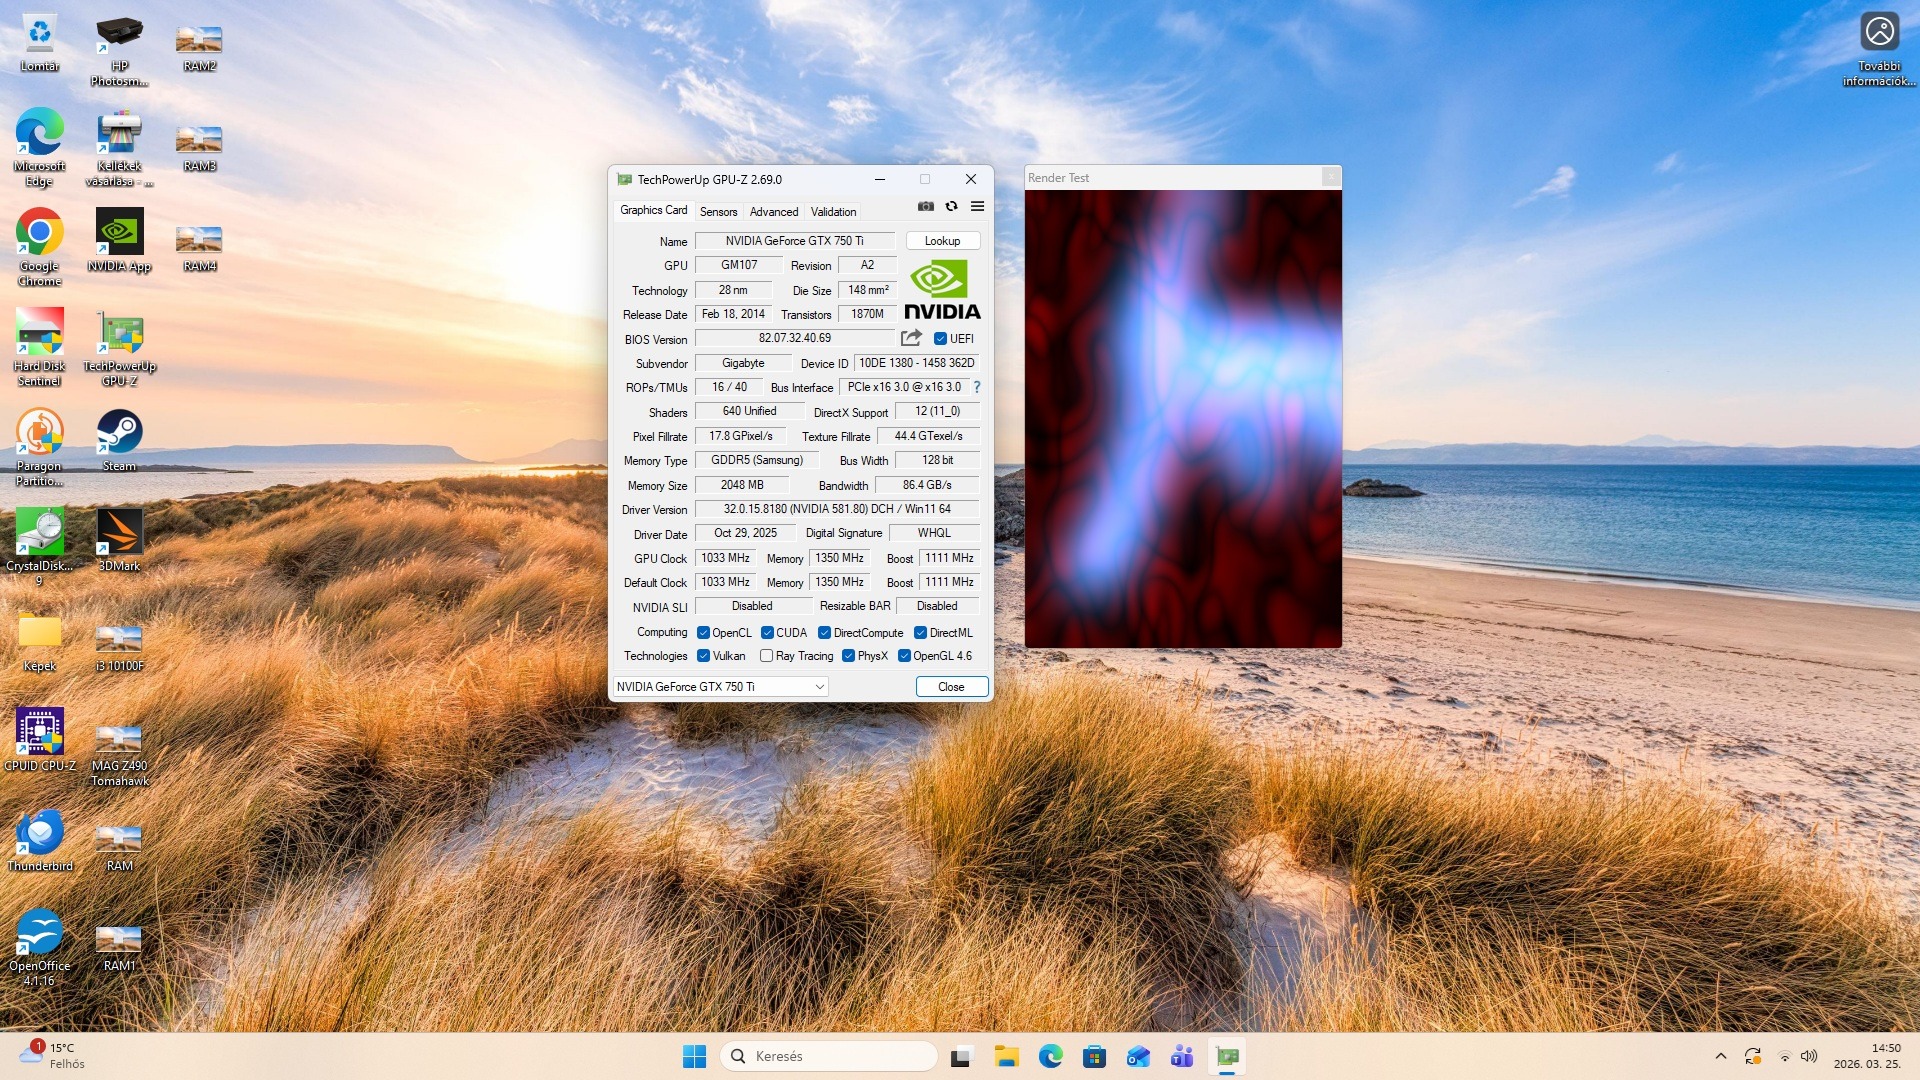Open the Advanced tab
Viewport: 1920px width, 1080px height.
coord(774,212)
